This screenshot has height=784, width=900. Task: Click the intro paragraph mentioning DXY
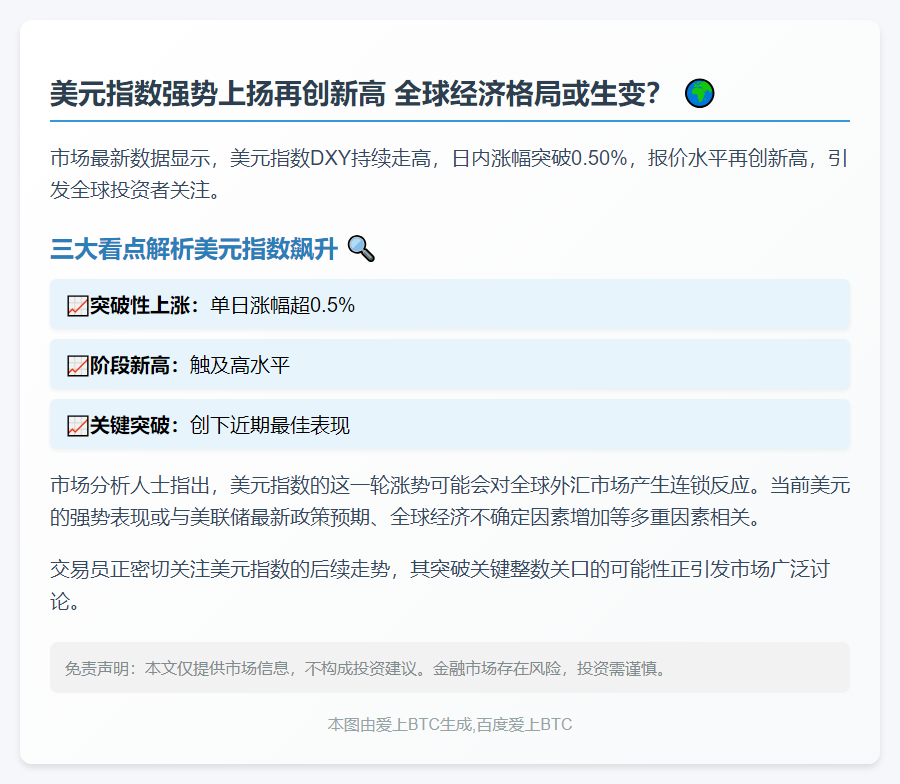point(449,174)
